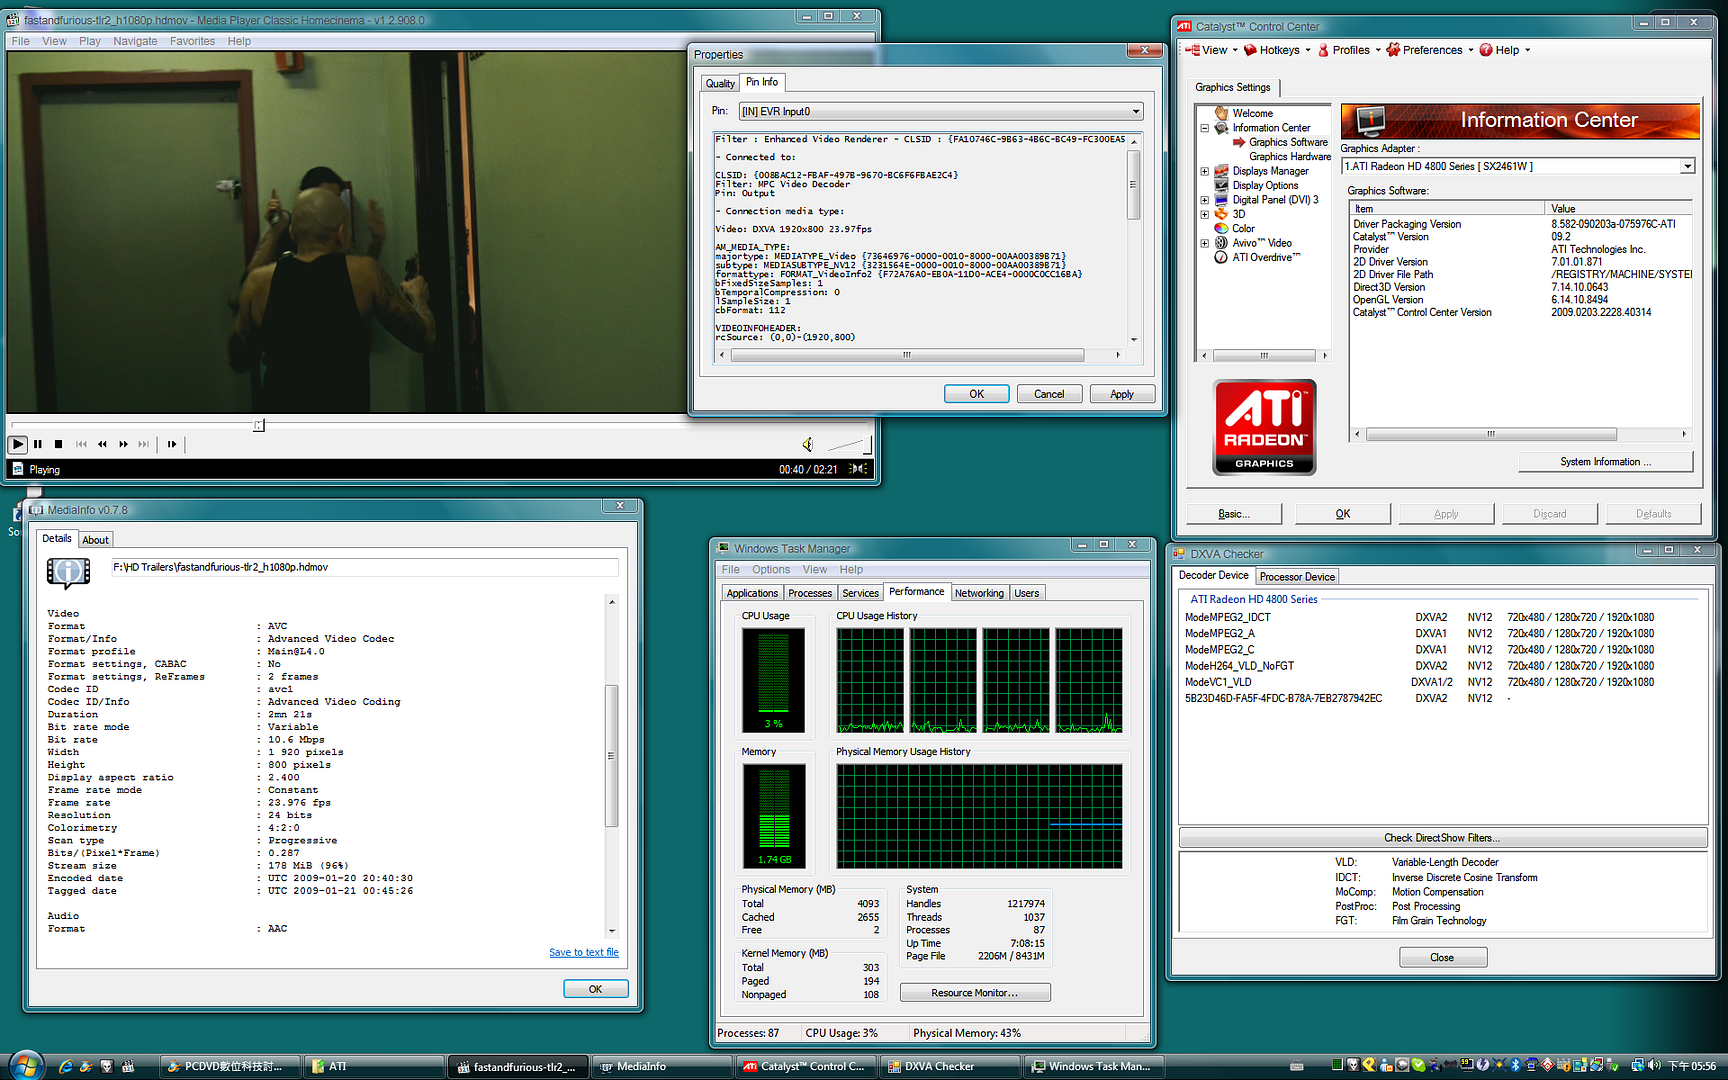The width and height of the screenshot is (1728, 1080).
Task: Click the volume icon in the system tray
Action: tap(1654, 1065)
